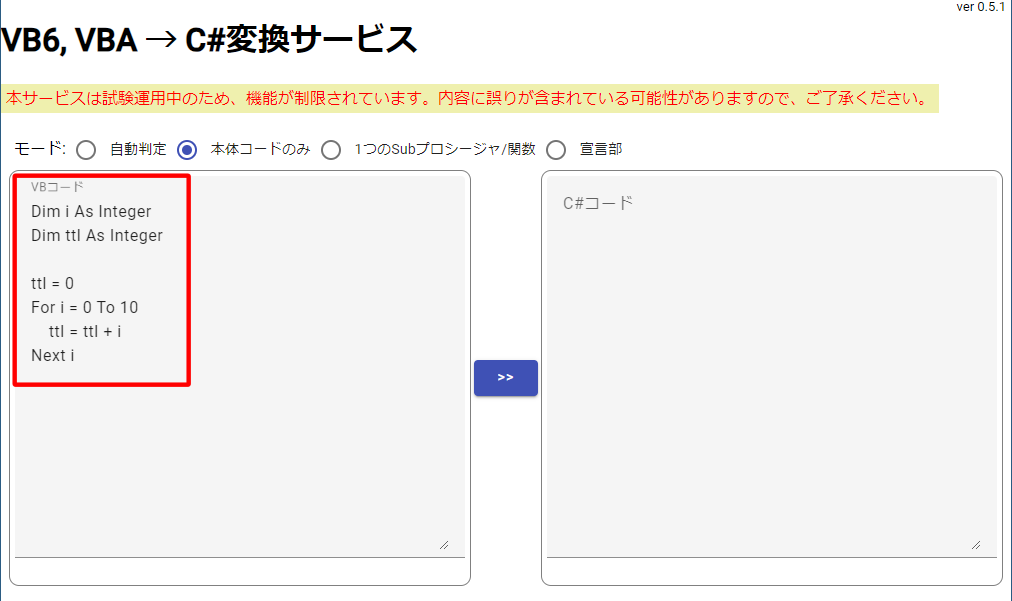Click the line 'ttl = ttl + i'

(x=85, y=331)
